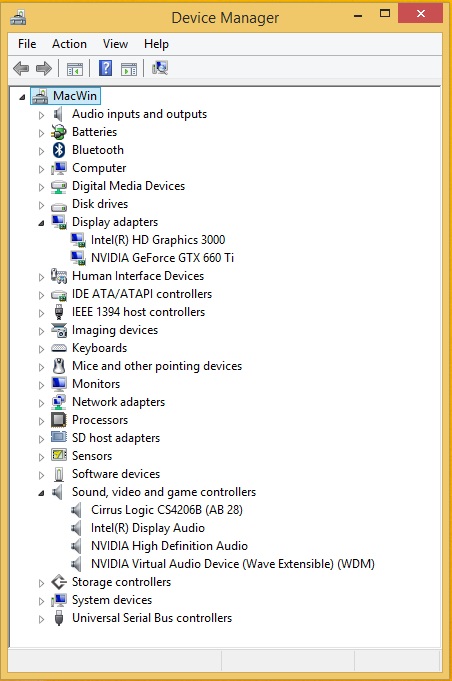Image resolution: width=452 pixels, height=681 pixels.
Task: Select the Intel(R) HD Graphics 3000 device
Action: 158,240
